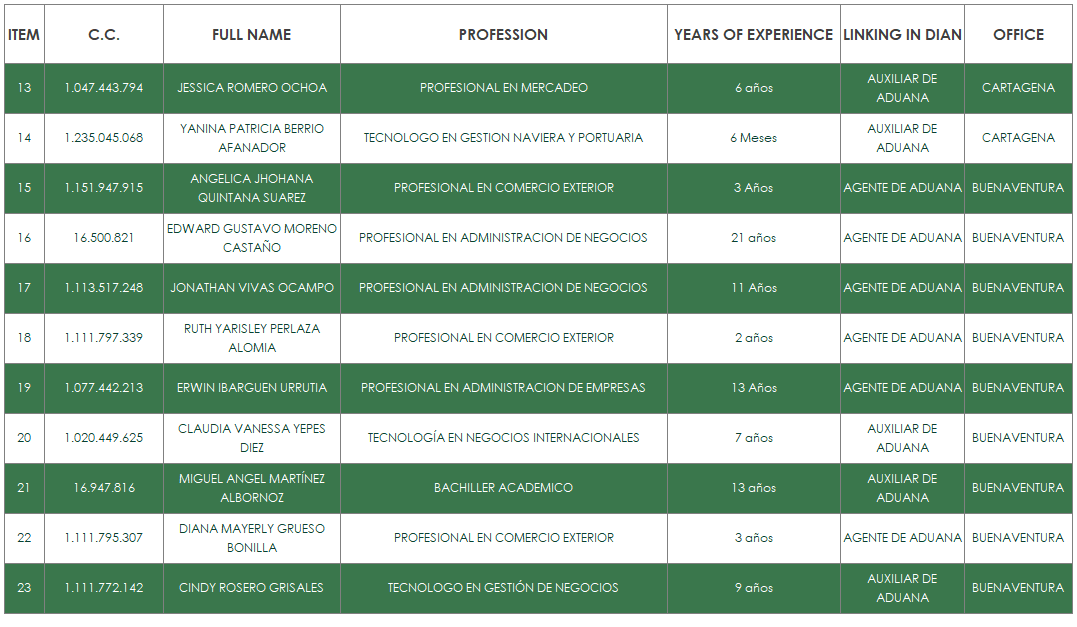Select ID number 1.111.797.339

(x=104, y=338)
